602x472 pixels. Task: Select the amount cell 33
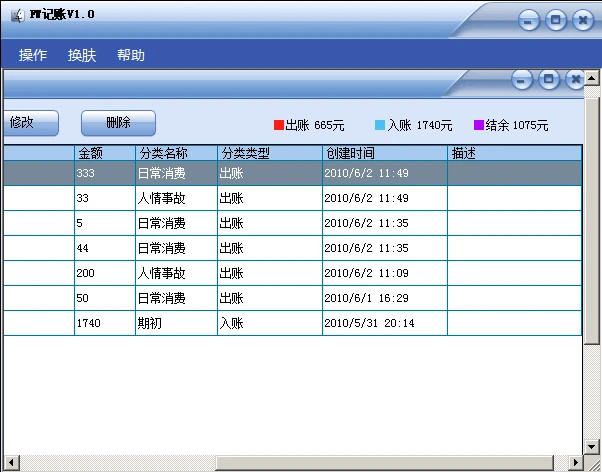[105, 198]
